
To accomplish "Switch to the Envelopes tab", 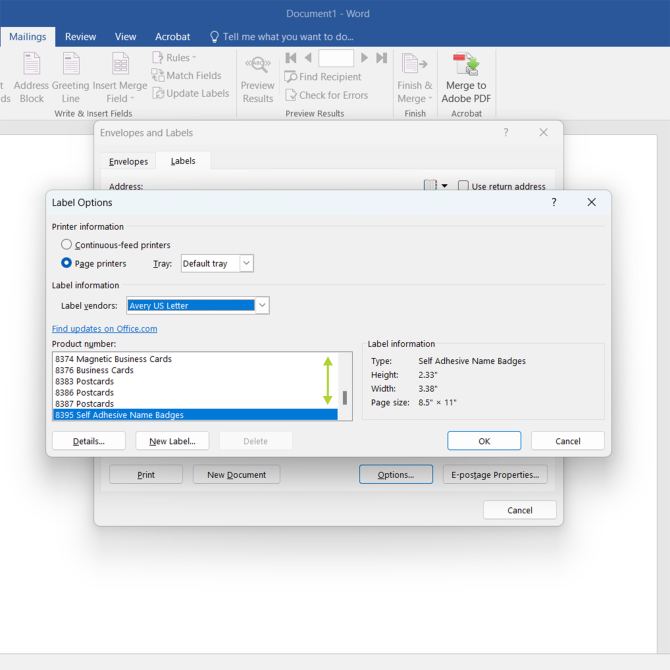I will click(x=129, y=162).
